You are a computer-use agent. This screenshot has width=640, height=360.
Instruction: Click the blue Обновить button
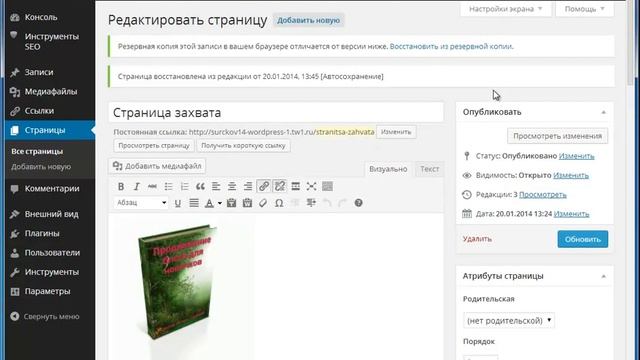[582, 239]
